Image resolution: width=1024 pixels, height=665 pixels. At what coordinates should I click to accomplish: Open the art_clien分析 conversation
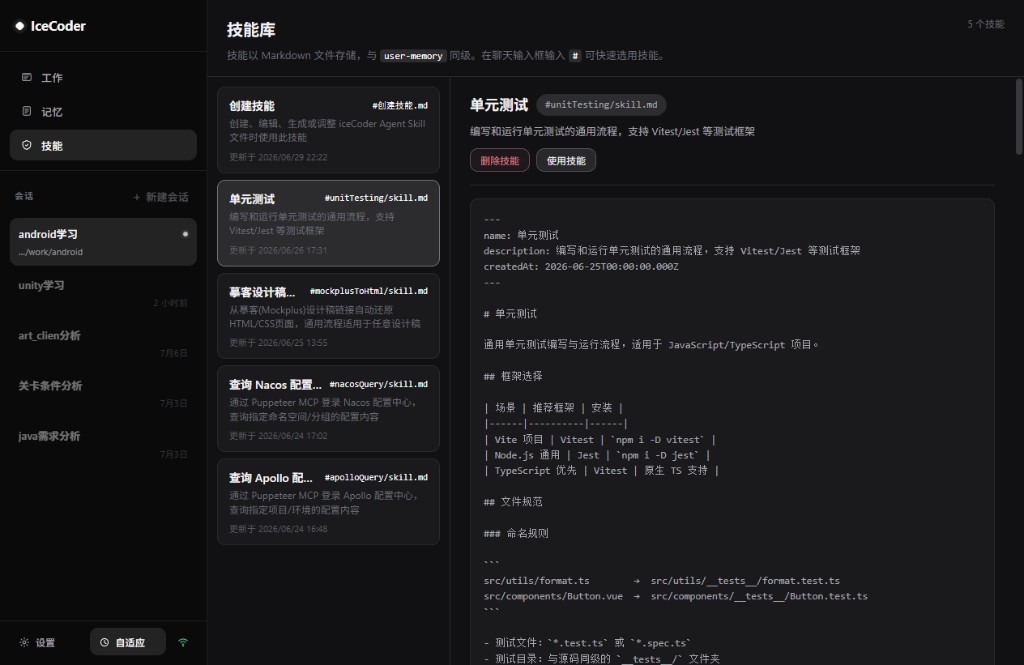click(103, 343)
